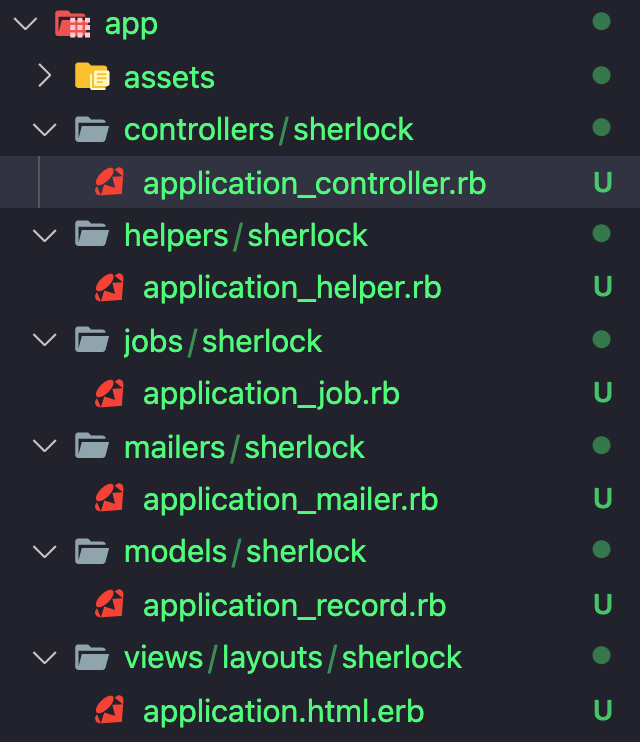The image size is (640, 742).
Task: Click the Ruby icon beside application_record.rb
Action: 110,604
